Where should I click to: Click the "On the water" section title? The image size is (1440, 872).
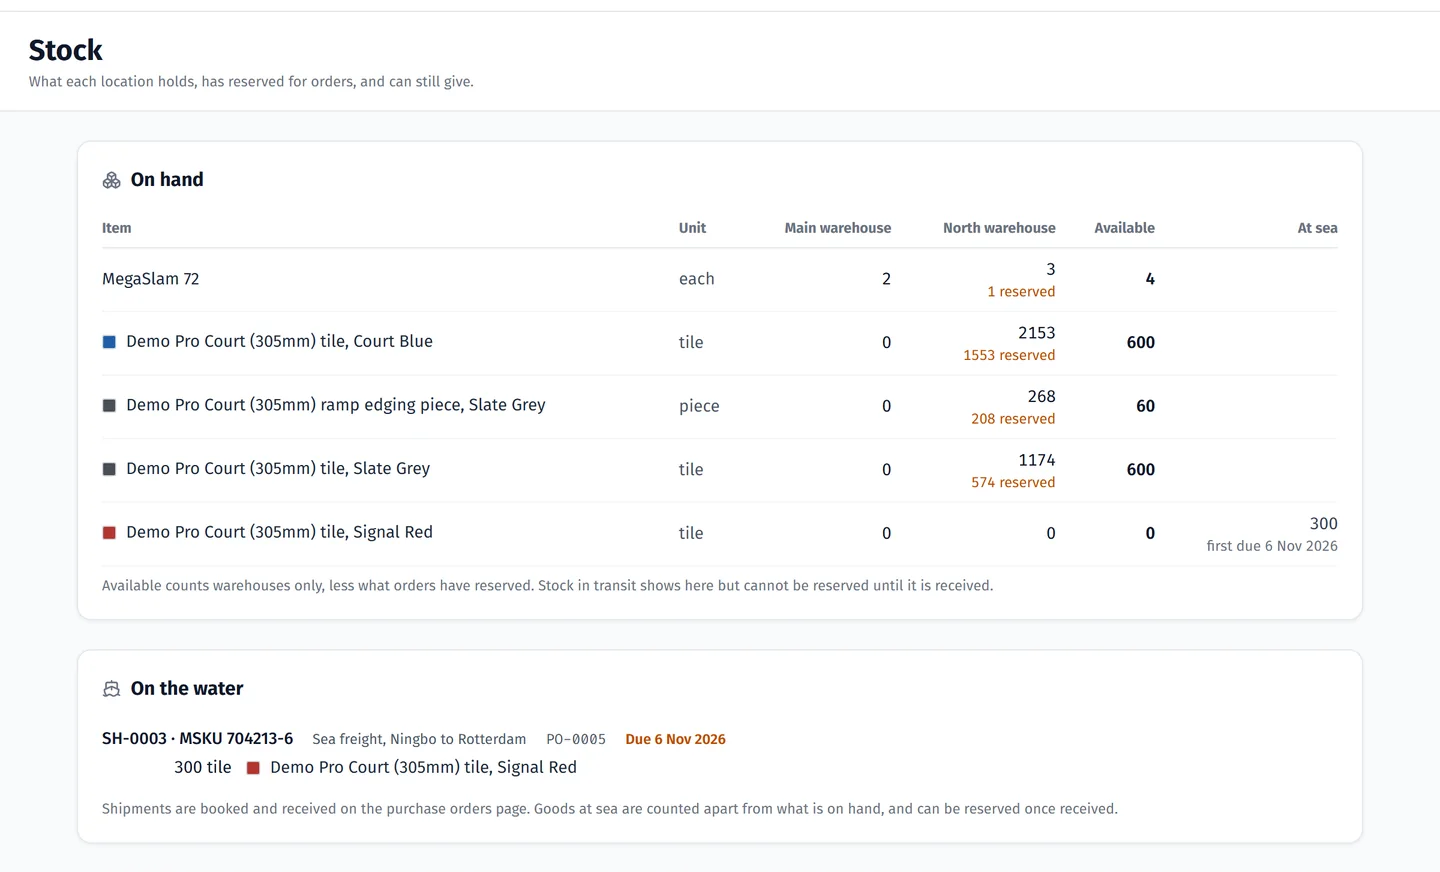(x=187, y=689)
